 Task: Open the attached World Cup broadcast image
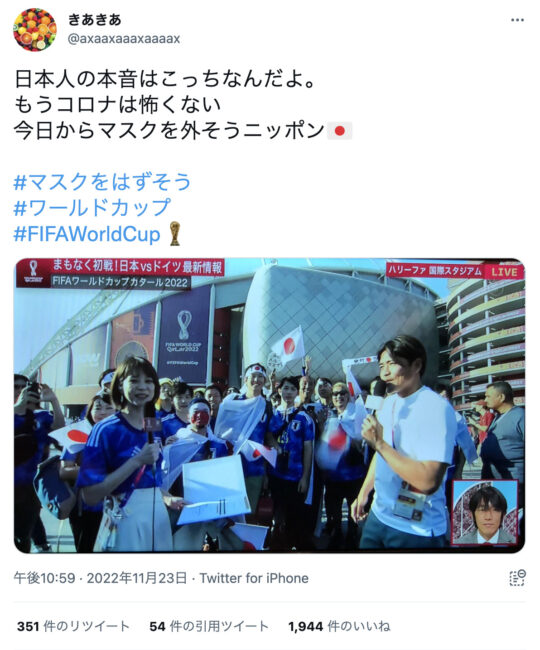[x=270, y=405]
